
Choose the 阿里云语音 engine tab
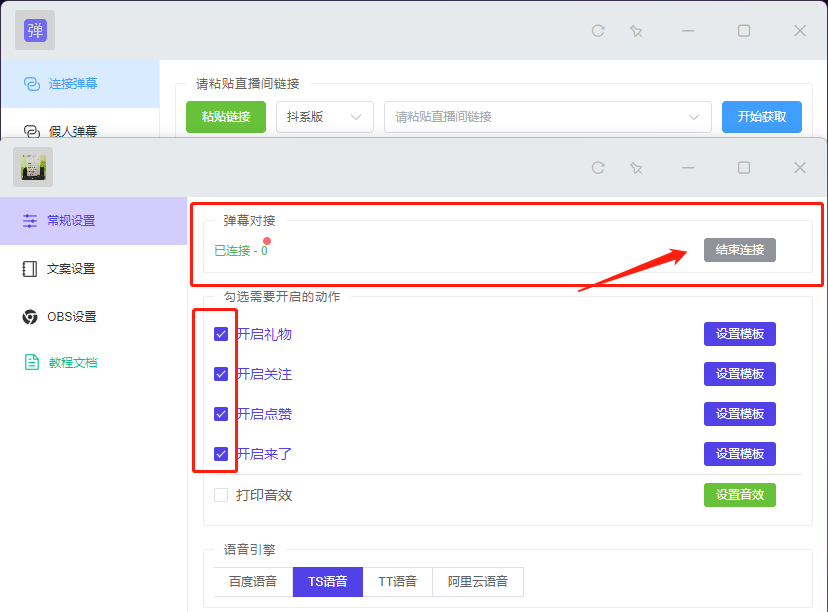tap(477, 581)
